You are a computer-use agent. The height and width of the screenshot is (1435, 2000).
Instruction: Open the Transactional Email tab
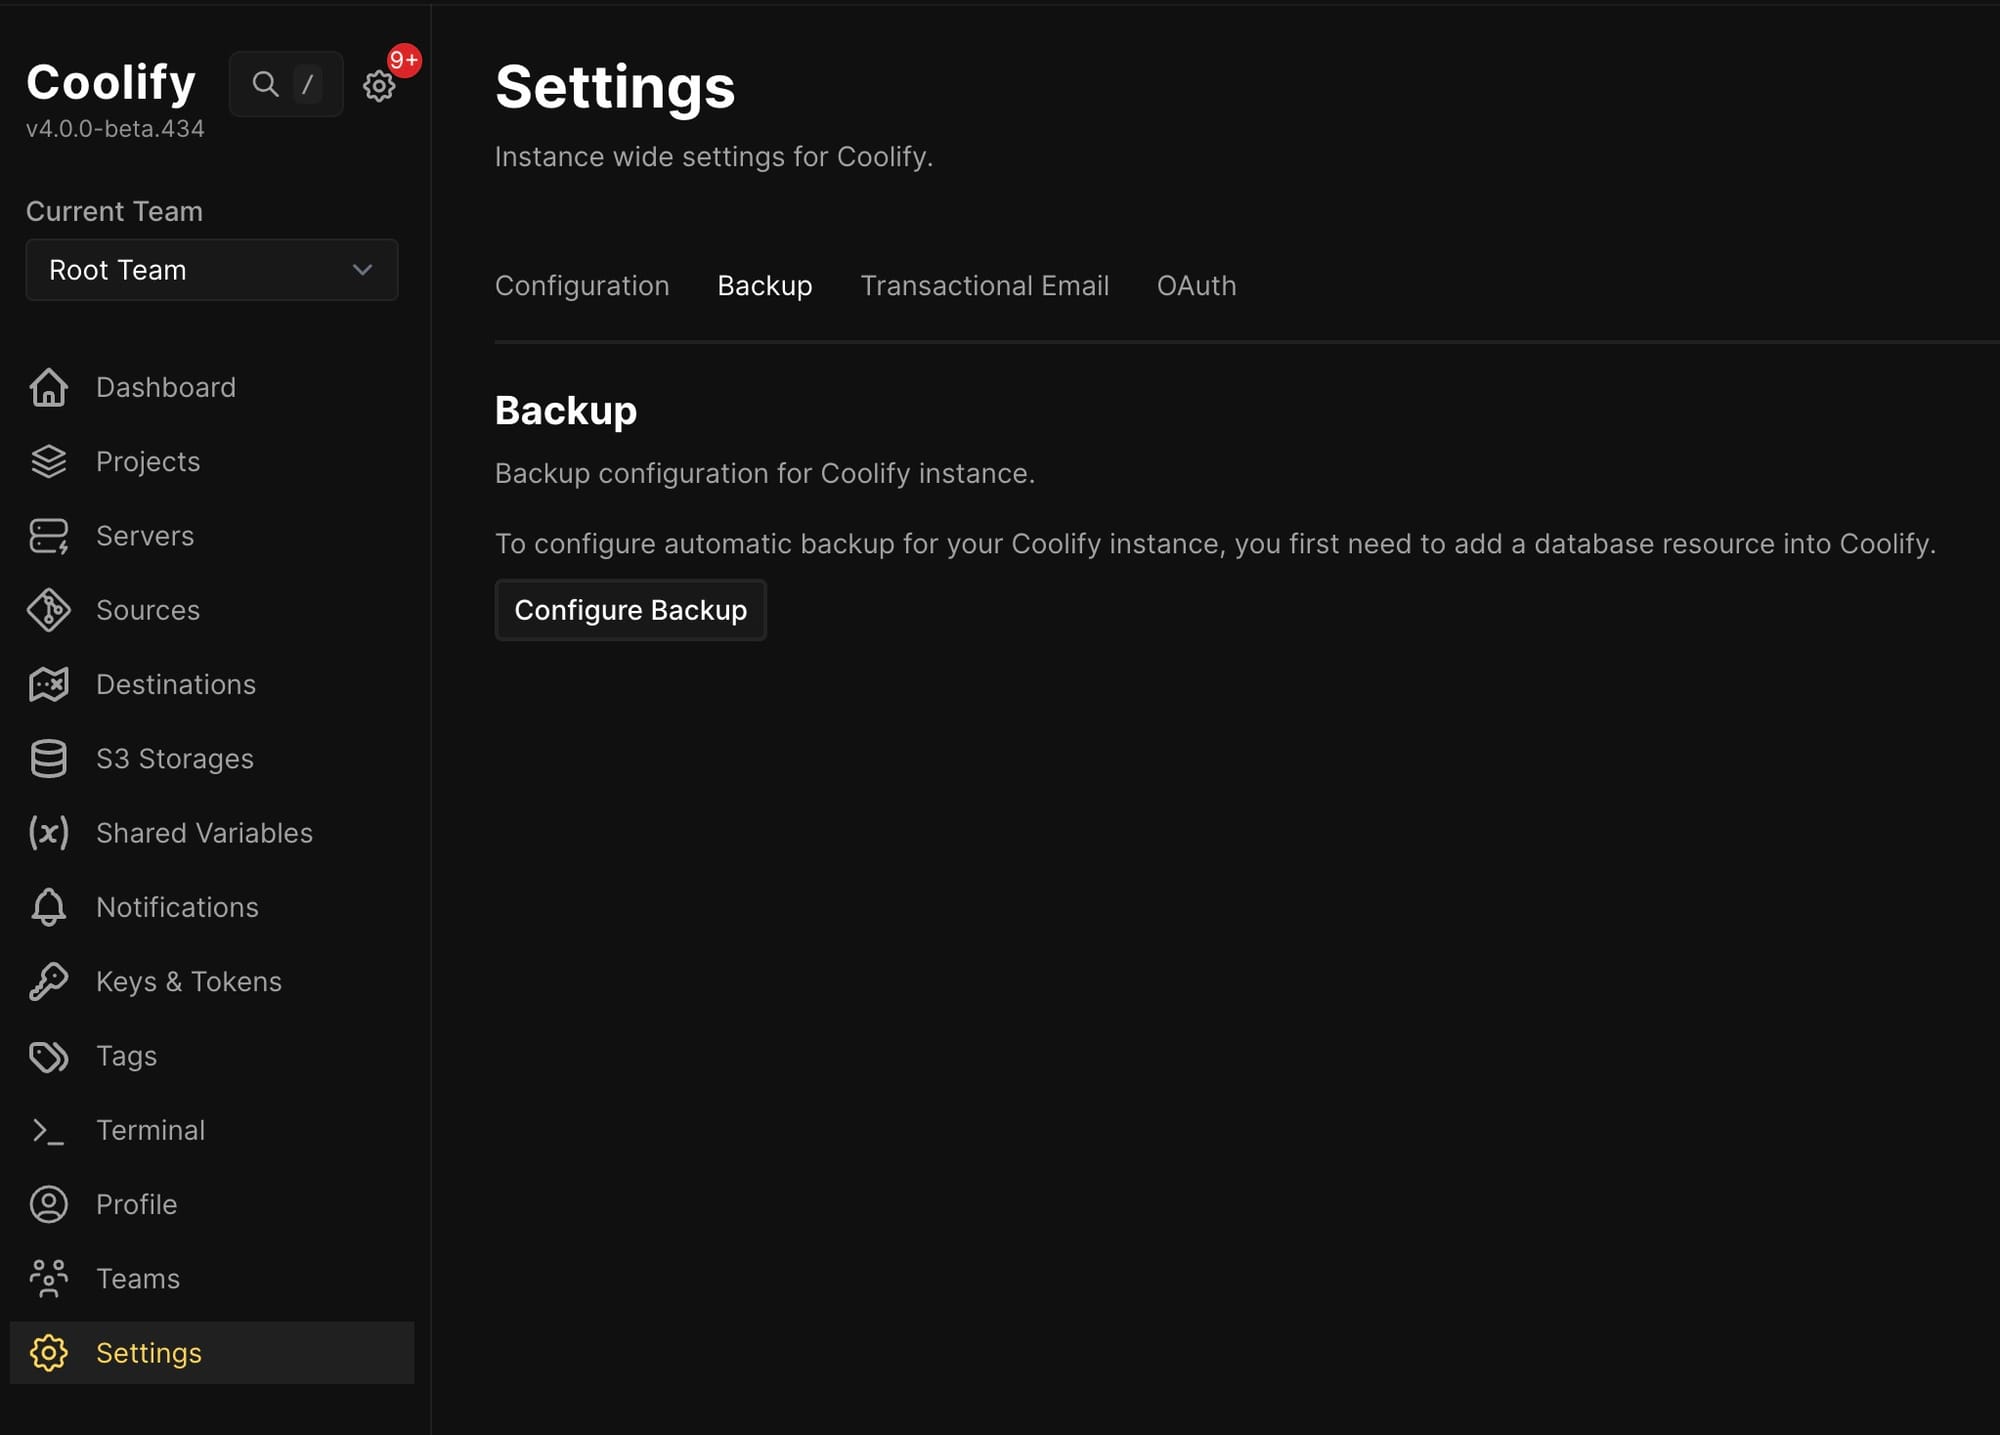point(984,286)
